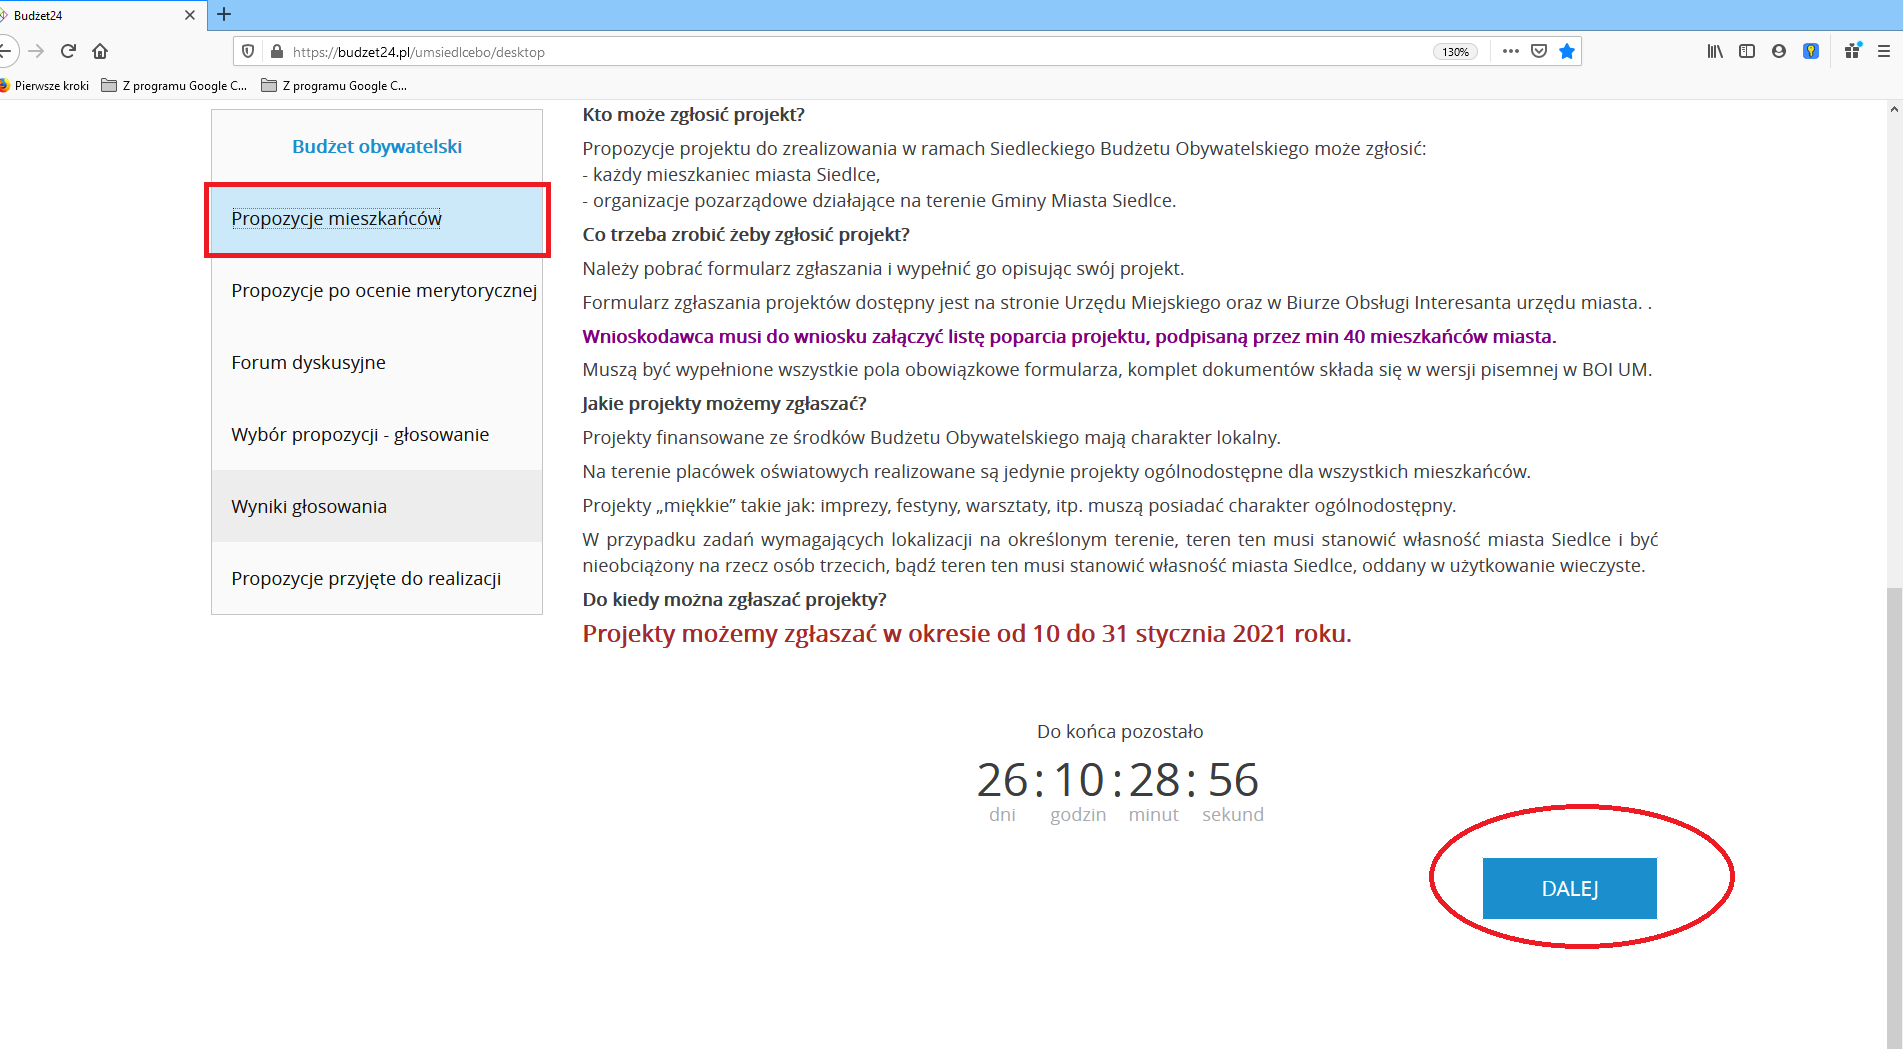Click the blue bookmark star

1567,51
